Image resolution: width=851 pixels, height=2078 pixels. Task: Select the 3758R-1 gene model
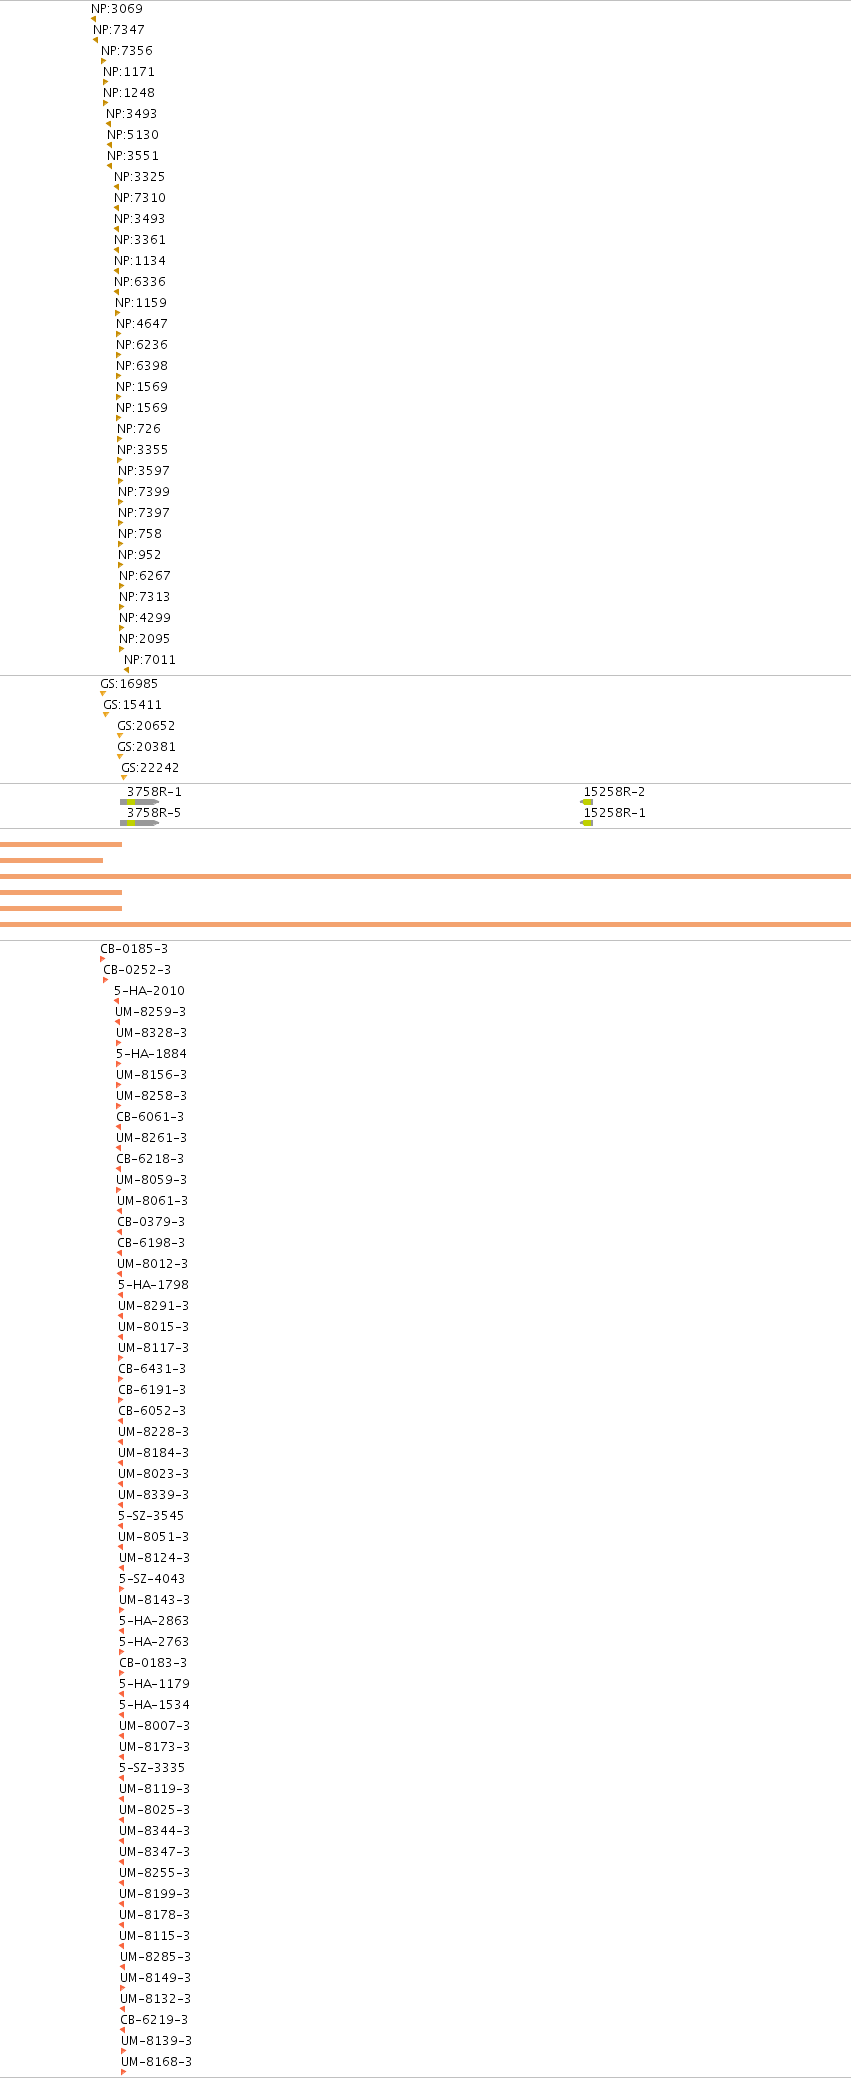click(x=139, y=802)
